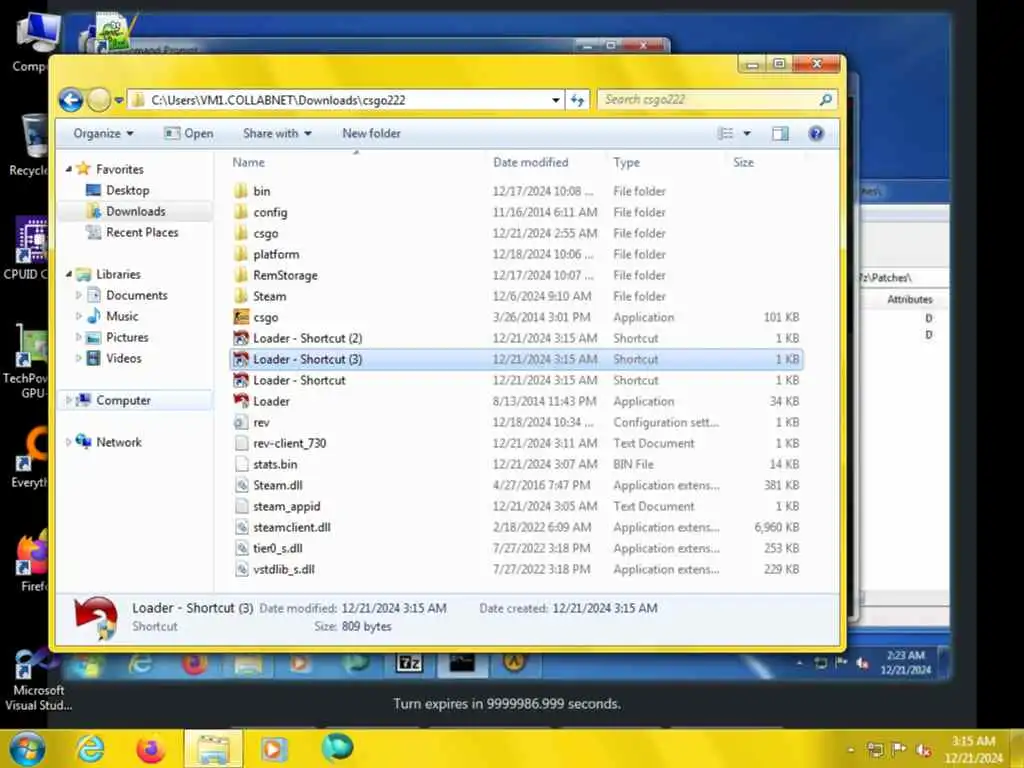Expand the Videos library
The width and height of the screenshot is (1024, 768).
79,358
